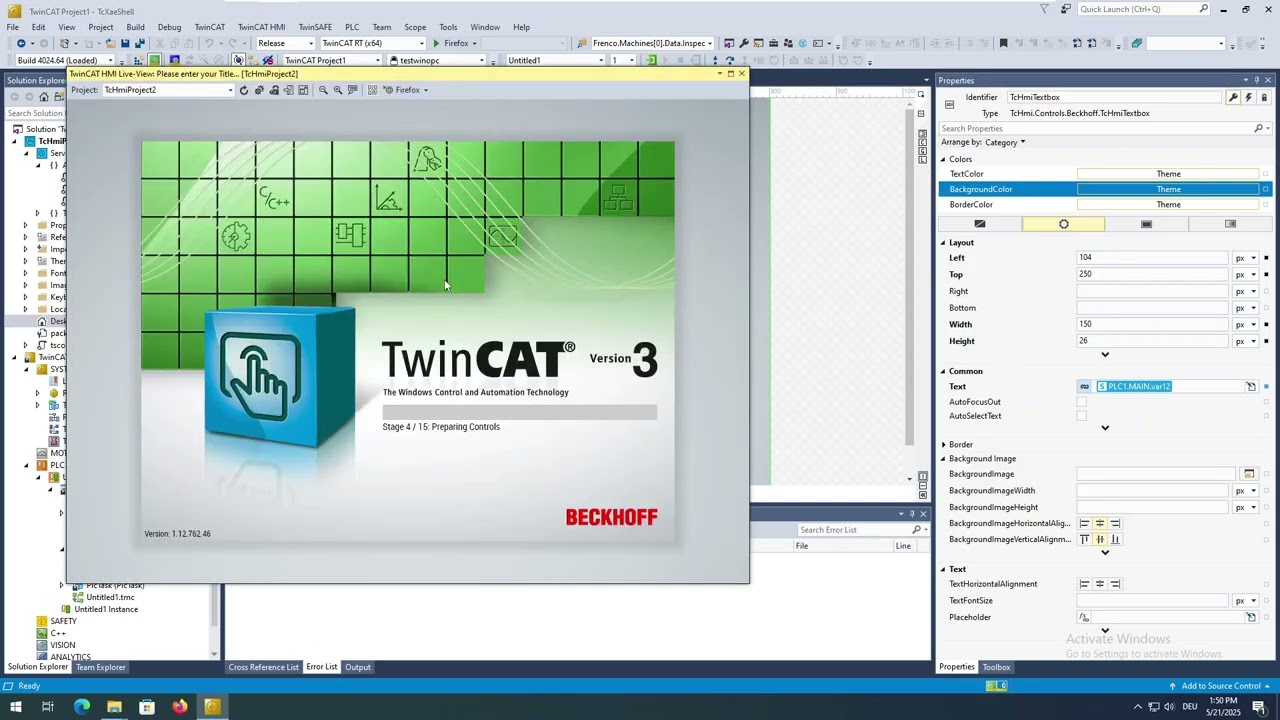Click the lock icon beside Identifier
The width and height of the screenshot is (1280, 720).
tap(1264, 97)
